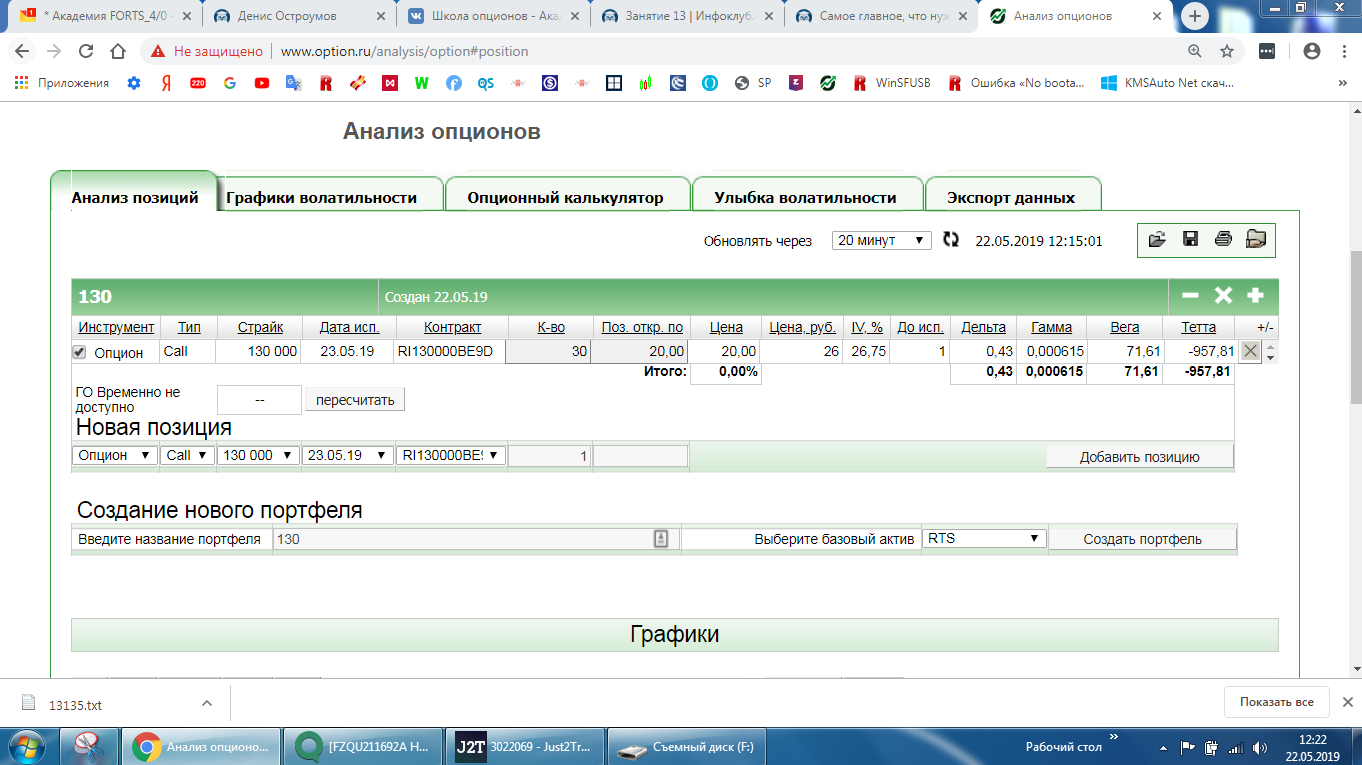Show more bookmarks with the double chevron
The height and width of the screenshot is (765, 1362).
tap(1342, 83)
